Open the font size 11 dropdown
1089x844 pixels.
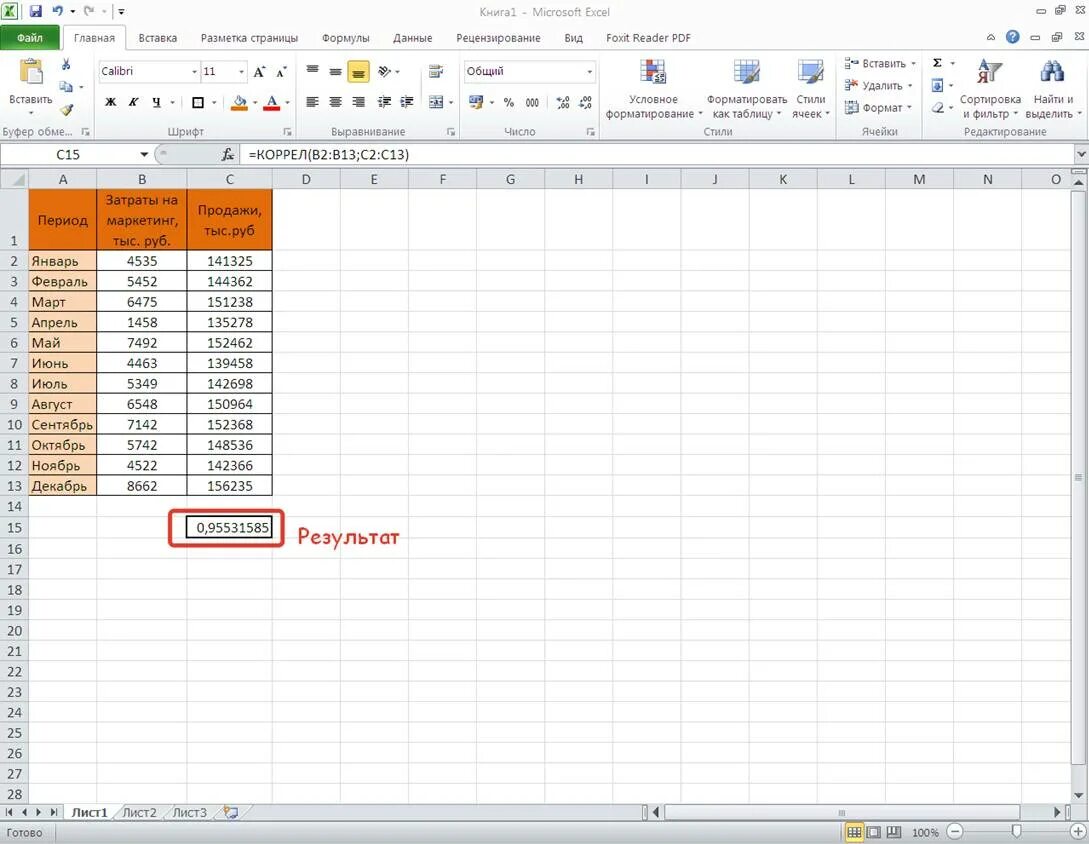[241, 72]
